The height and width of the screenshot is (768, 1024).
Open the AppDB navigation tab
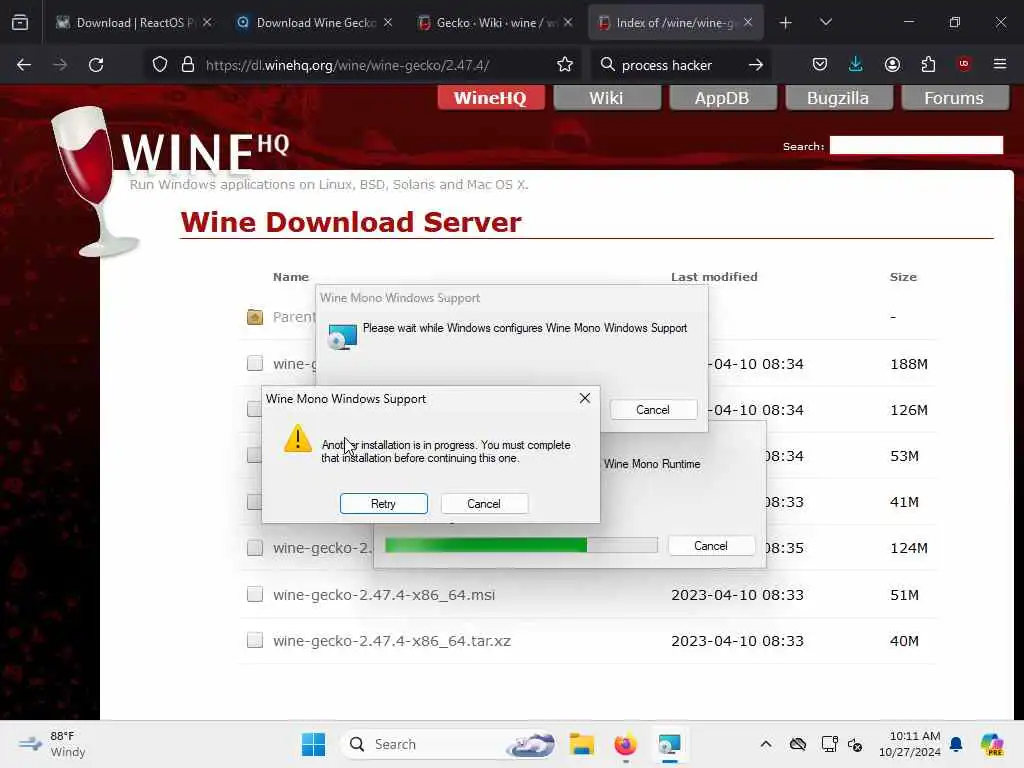(722, 98)
